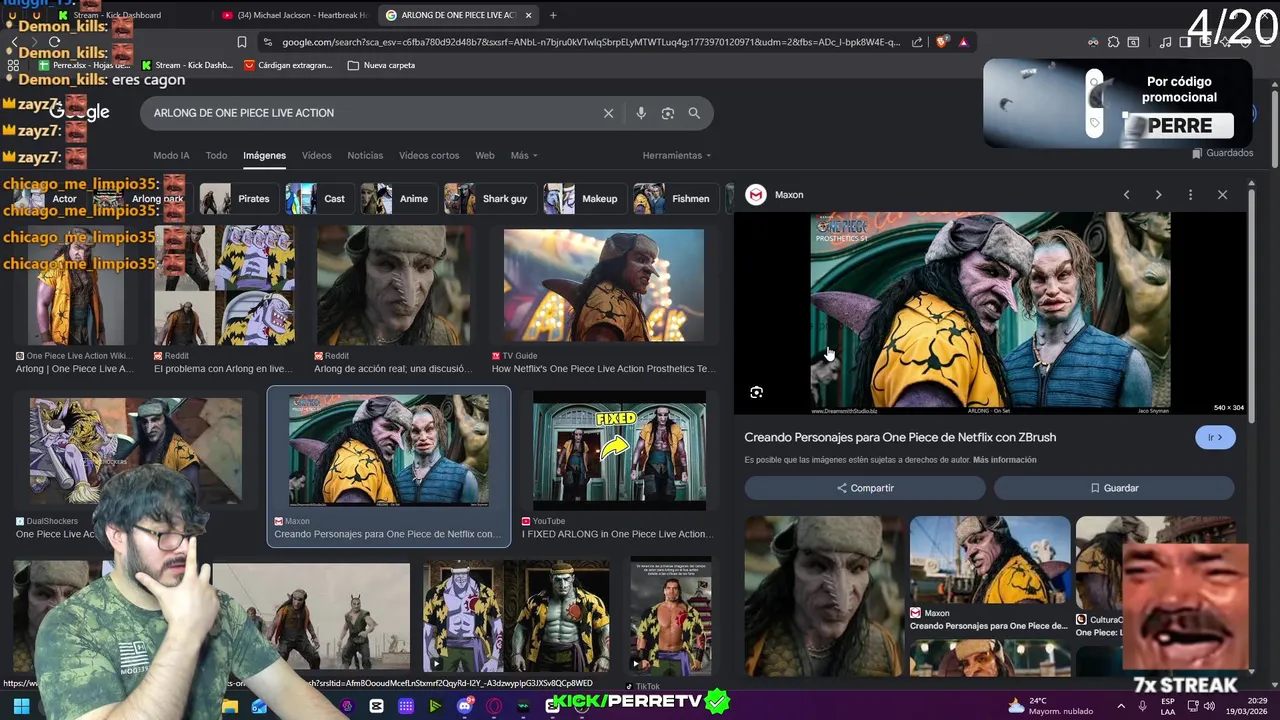Click into the Google search input field
The image size is (1280, 720).
point(370,113)
